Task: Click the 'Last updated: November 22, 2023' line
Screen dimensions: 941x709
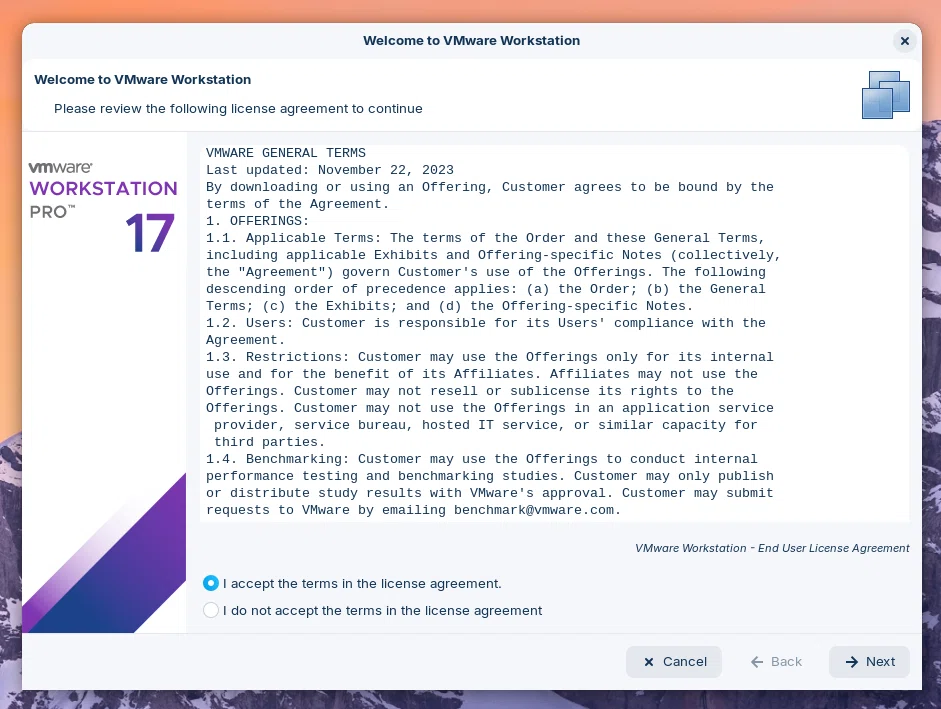Action: pos(329,170)
